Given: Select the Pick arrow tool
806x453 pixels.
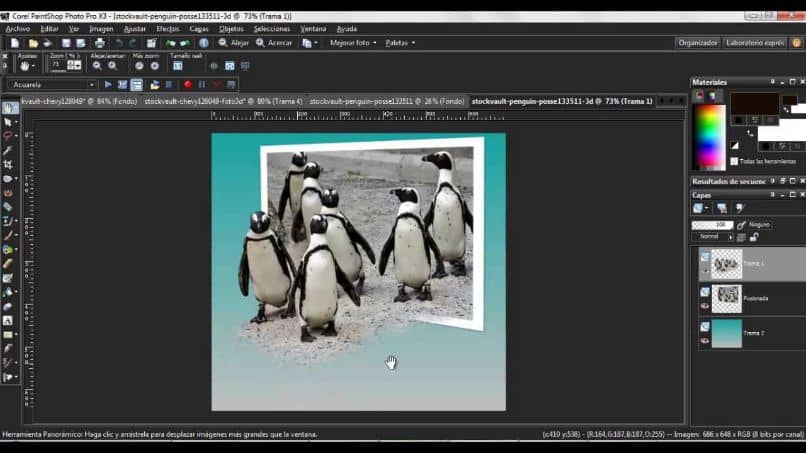Looking at the screenshot, I should pyautogui.click(x=8, y=122).
